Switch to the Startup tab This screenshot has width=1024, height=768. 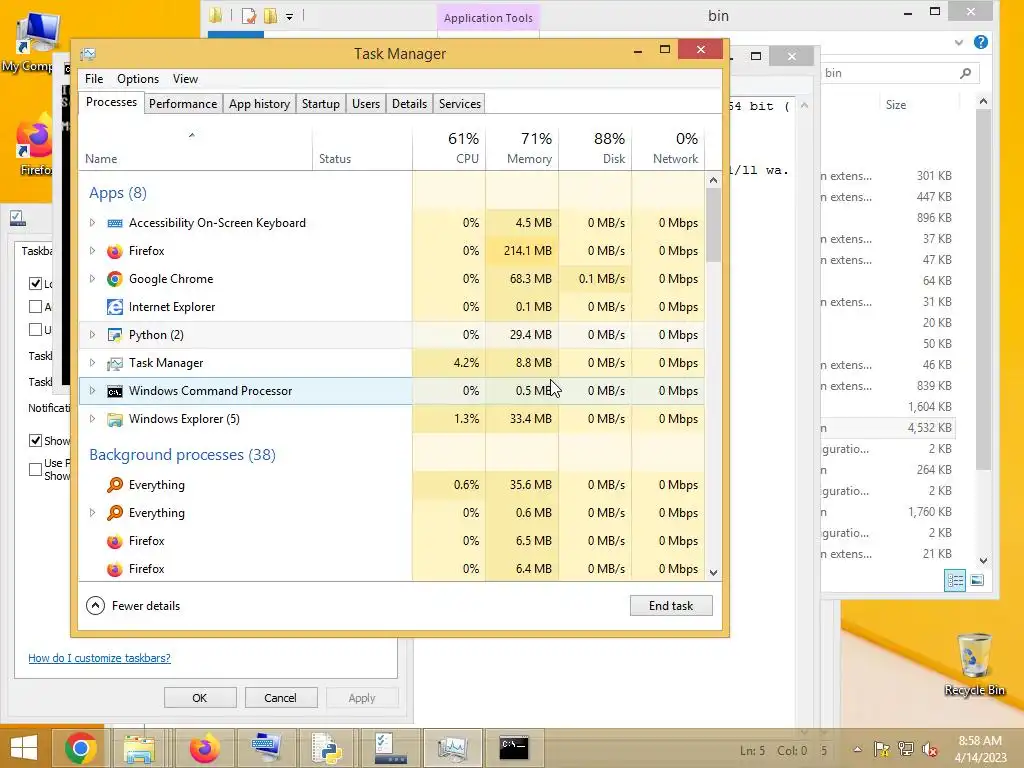pos(321,104)
